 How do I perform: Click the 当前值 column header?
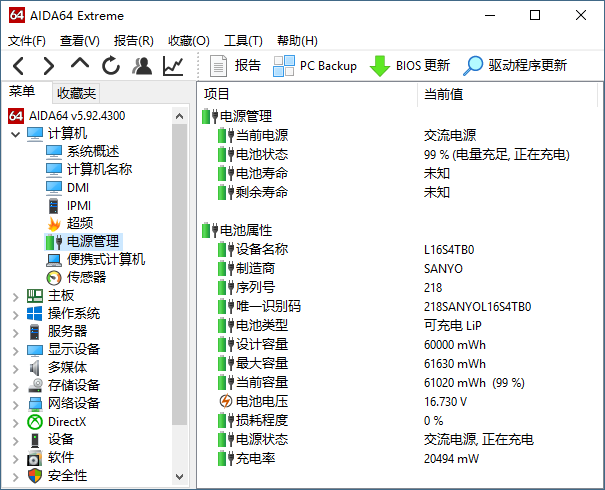pyautogui.click(x=444, y=94)
